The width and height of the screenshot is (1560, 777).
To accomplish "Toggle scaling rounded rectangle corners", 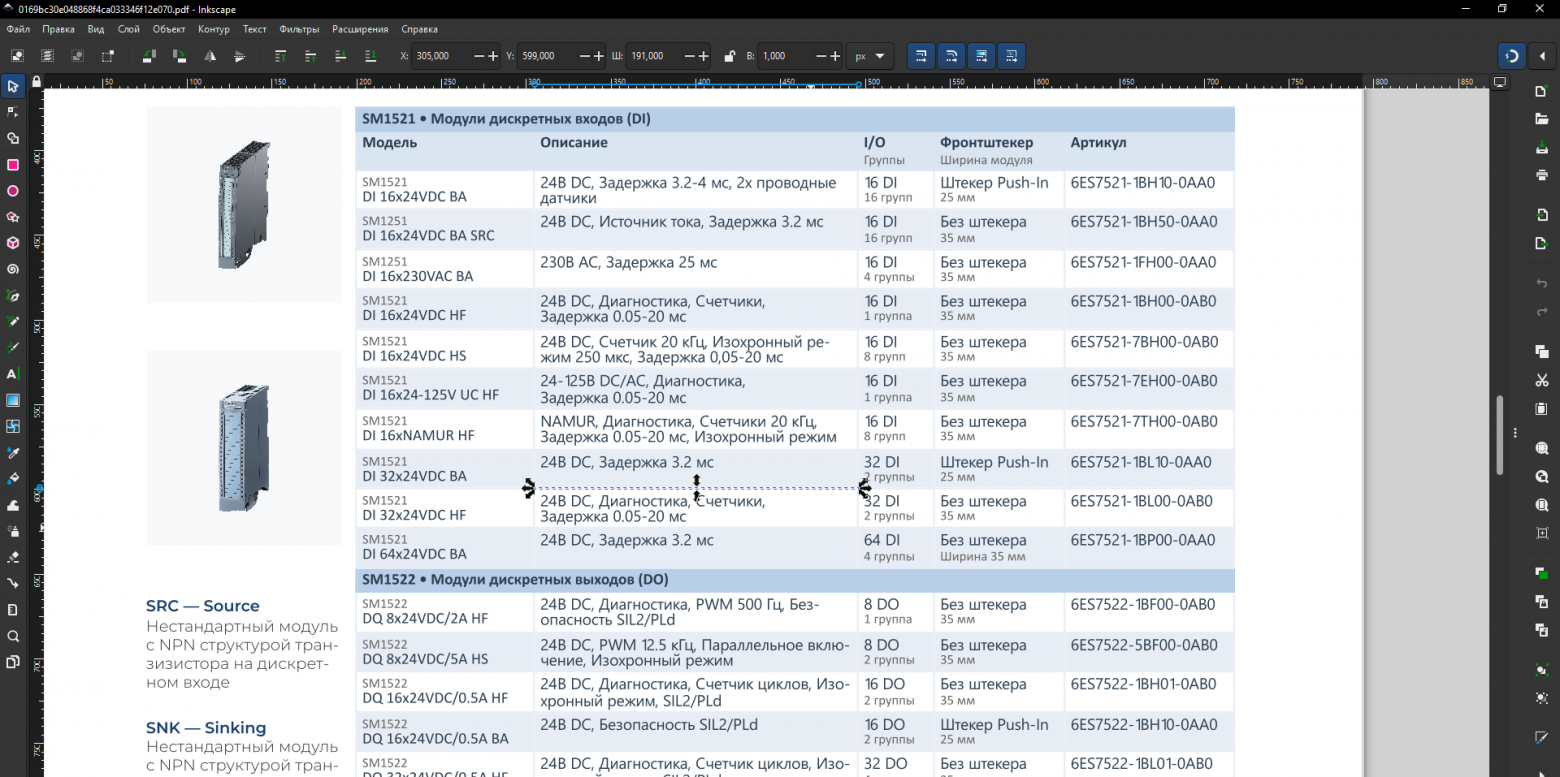I will [x=951, y=56].
